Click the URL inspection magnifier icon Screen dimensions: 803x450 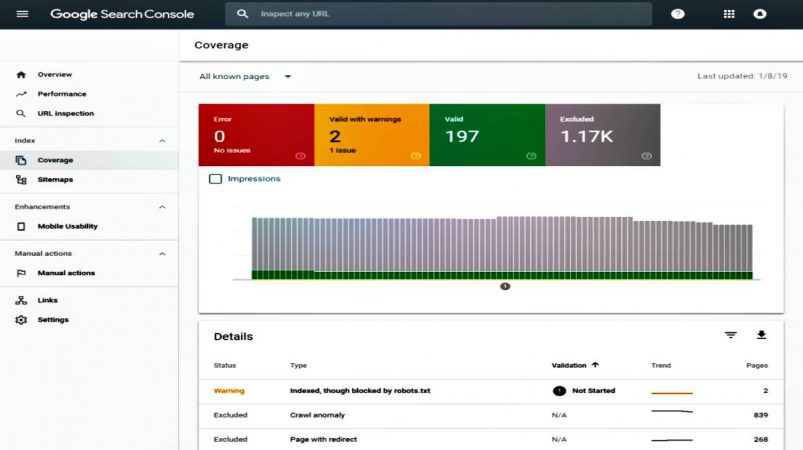pos(20,114)
